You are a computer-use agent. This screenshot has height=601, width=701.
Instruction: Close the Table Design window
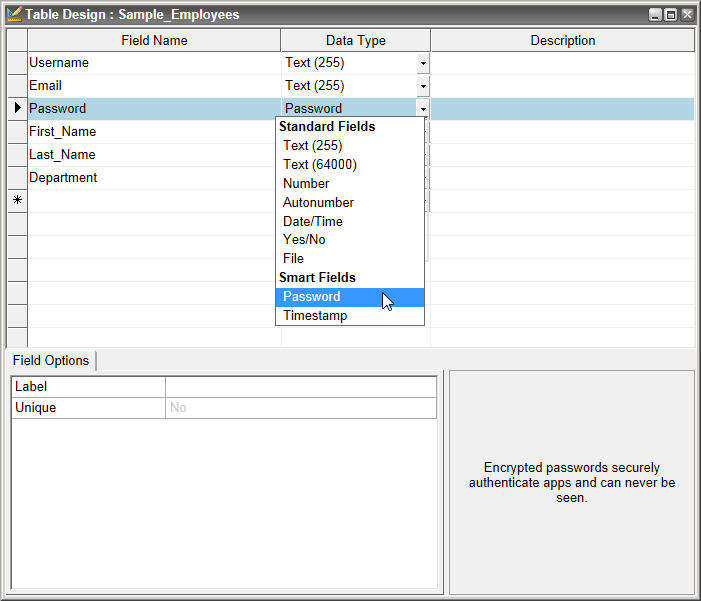(686, 15)
